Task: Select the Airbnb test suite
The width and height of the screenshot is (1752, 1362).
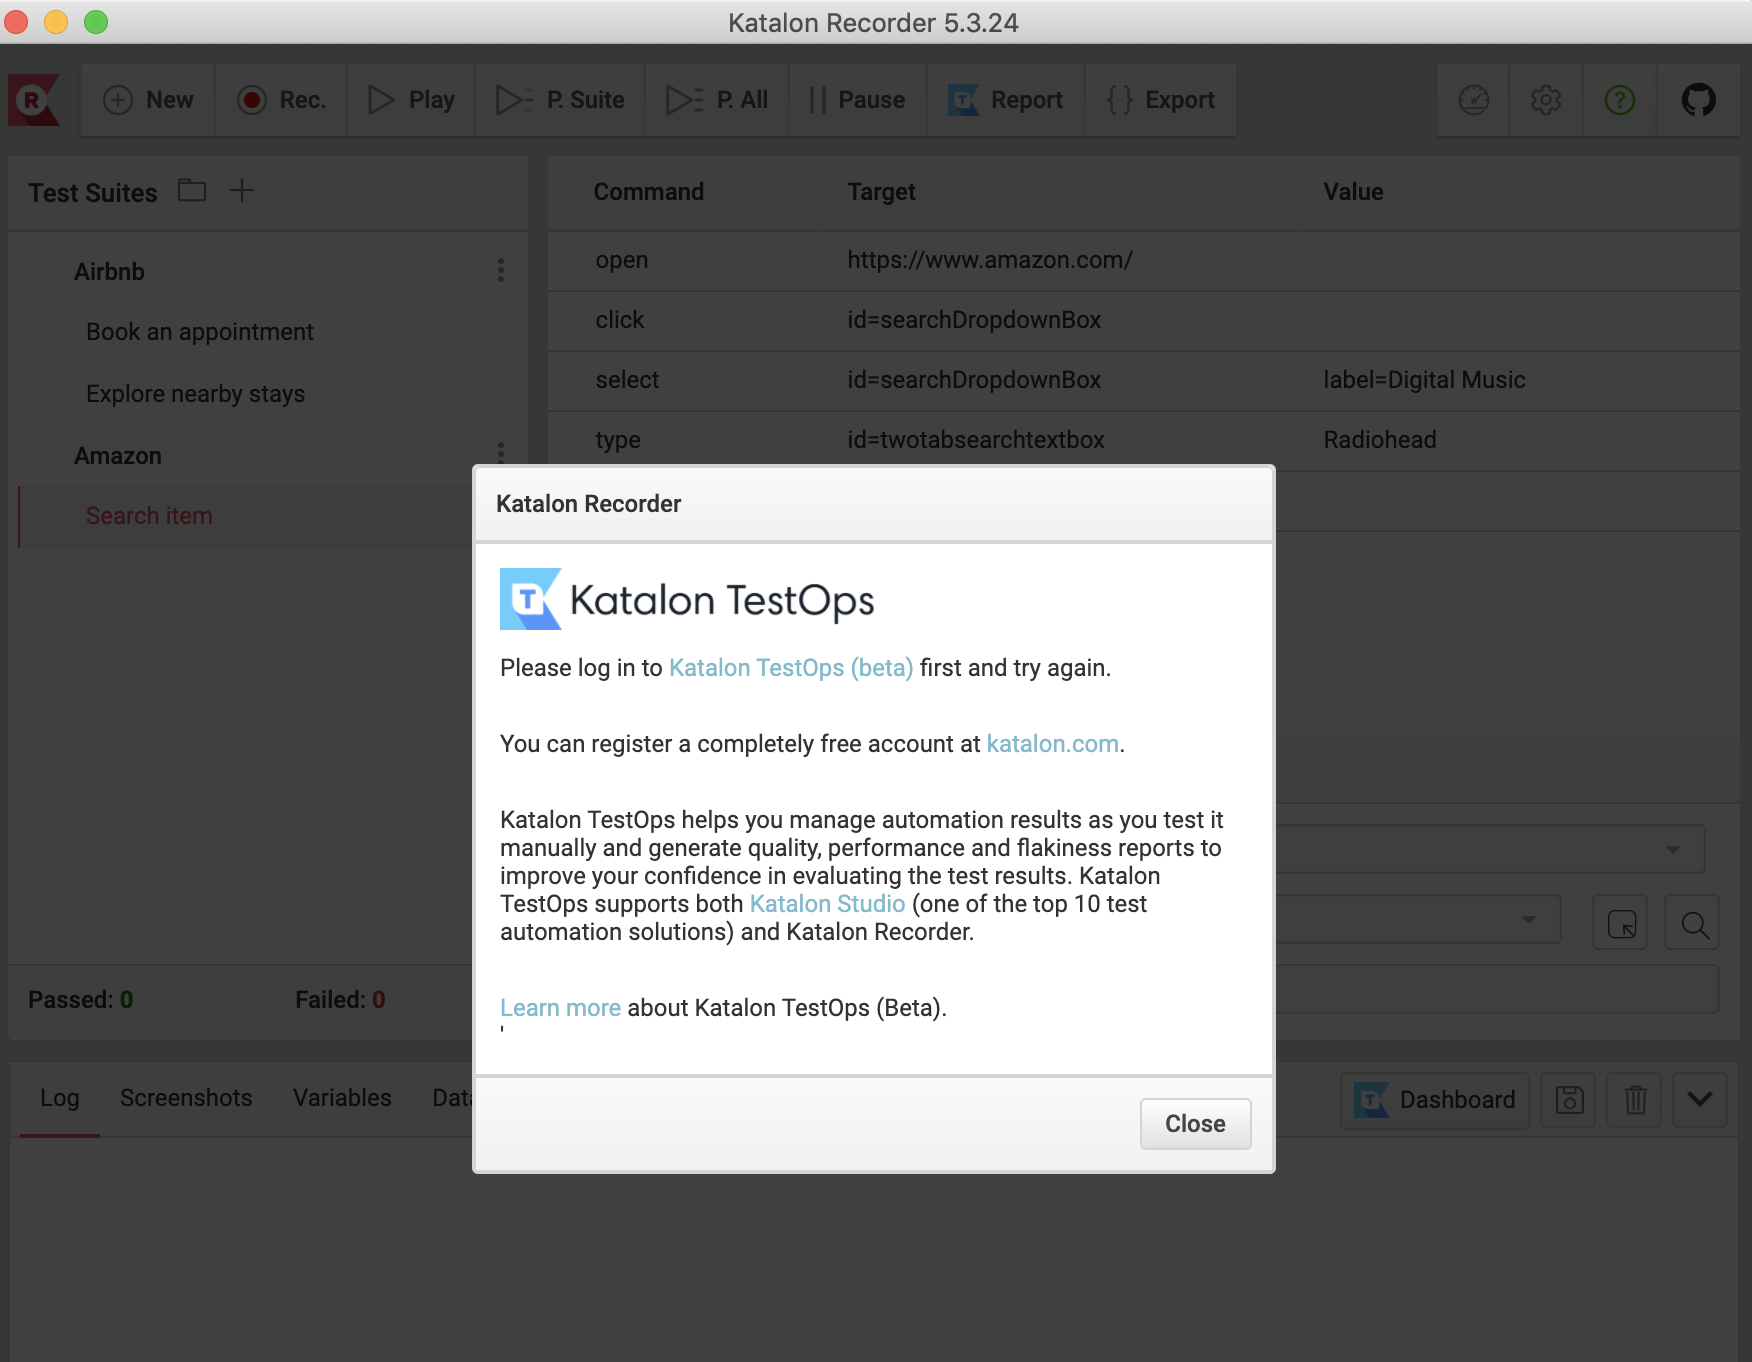Action: [110, 272]
